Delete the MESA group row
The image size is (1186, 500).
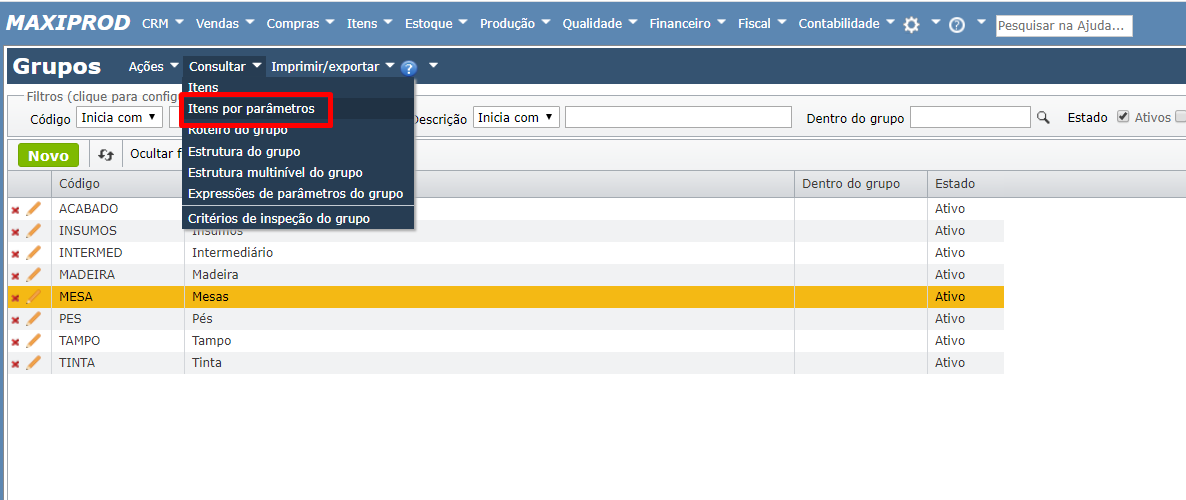[15, 298]
